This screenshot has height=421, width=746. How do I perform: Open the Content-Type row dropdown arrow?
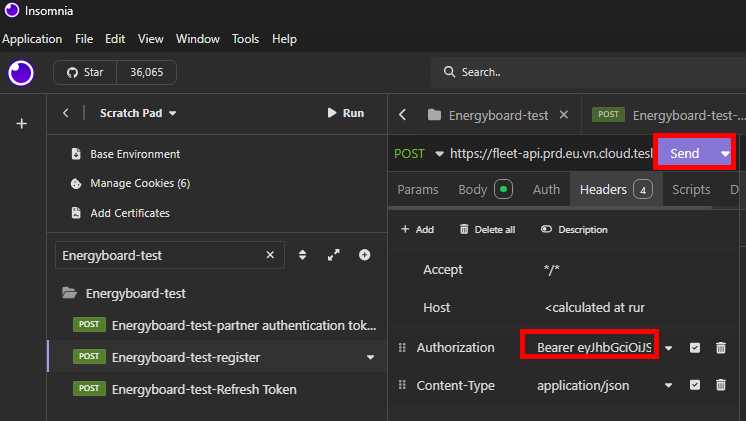[668, 385]
